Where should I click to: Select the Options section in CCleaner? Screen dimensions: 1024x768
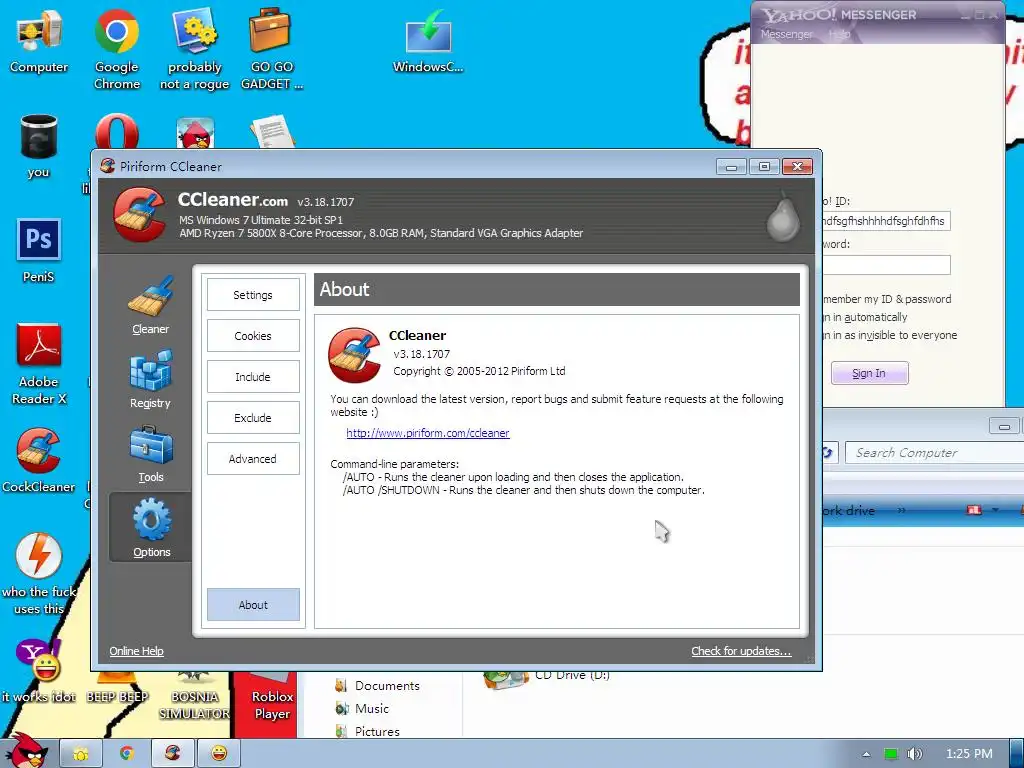point(151,528)
